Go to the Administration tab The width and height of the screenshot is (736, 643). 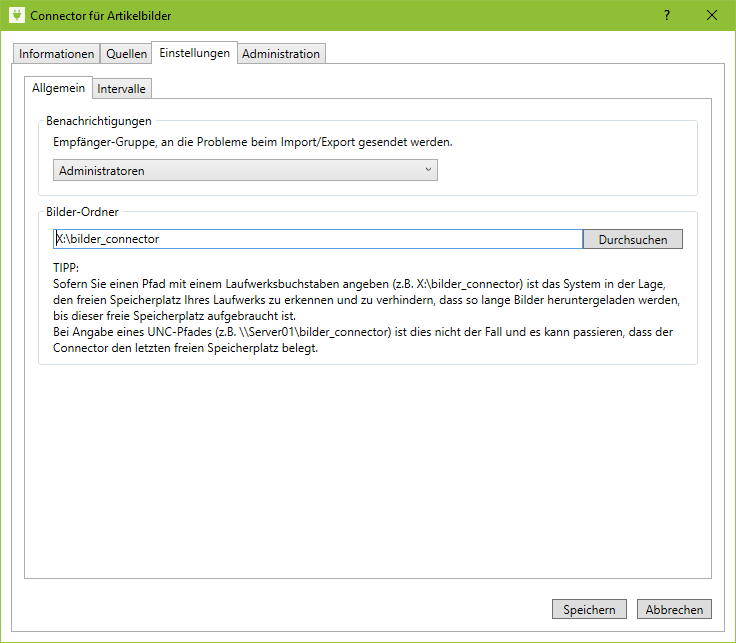pos(281,54)
